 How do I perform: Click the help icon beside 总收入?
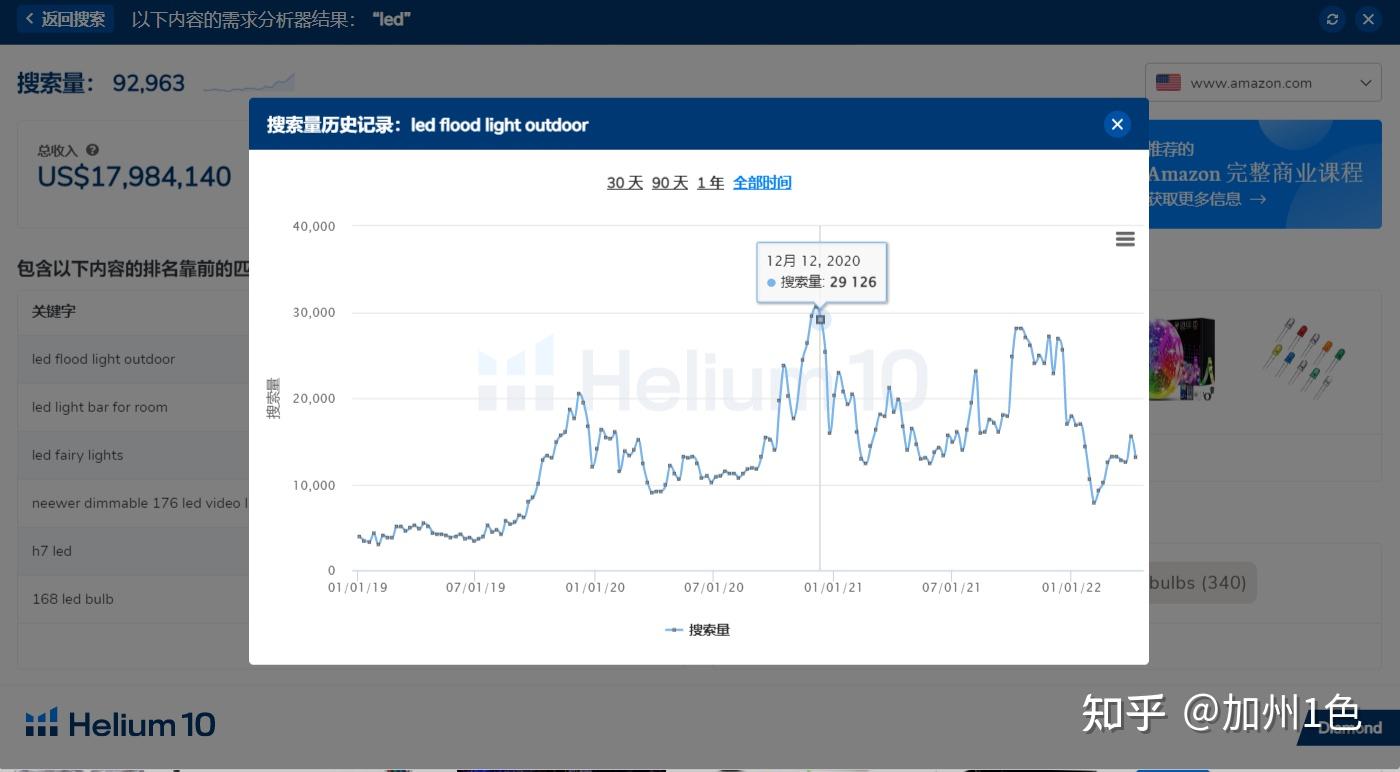(92, 150)
